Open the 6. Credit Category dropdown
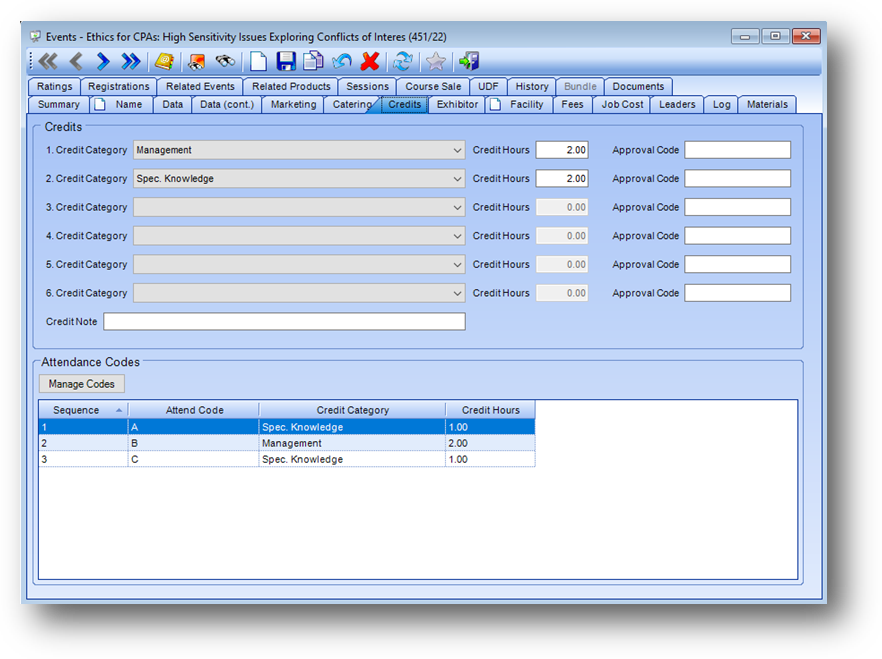 coord(457,293)
